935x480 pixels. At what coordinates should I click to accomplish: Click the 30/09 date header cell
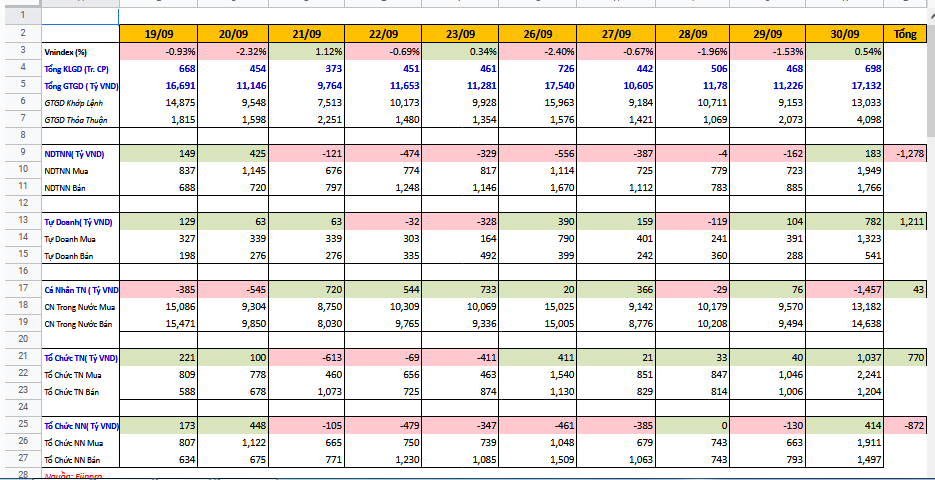click(x=843, y=34)
